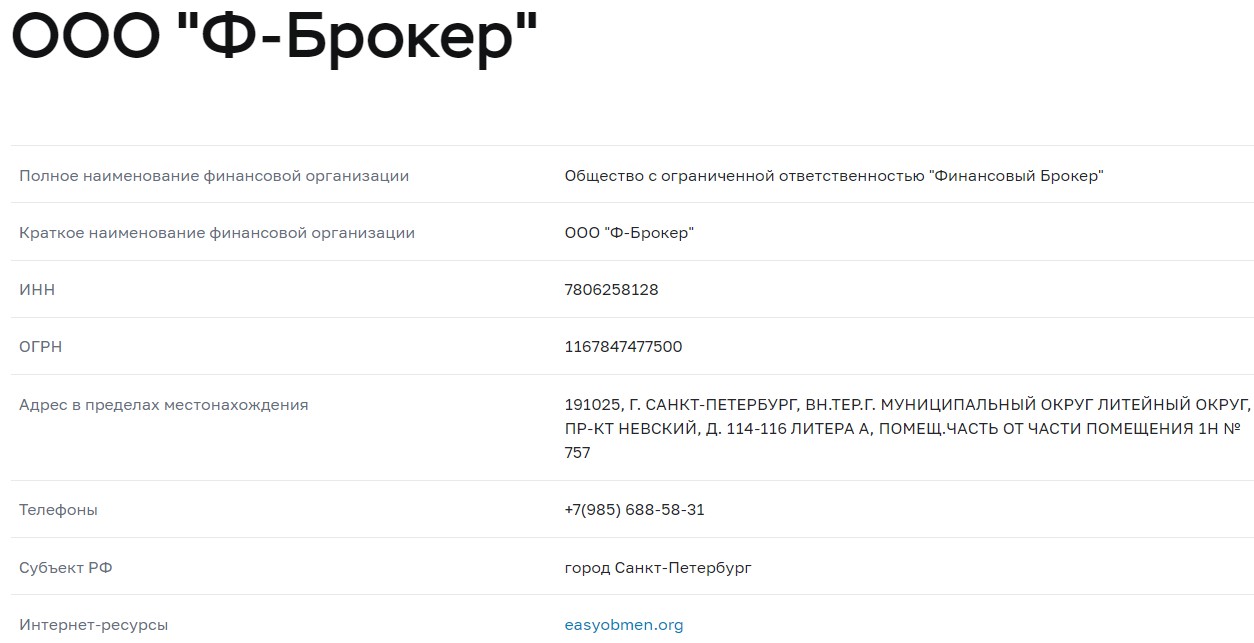This screenshot has height=643, width=1254.
Task: Click the "Телефоны" row label
Action: (x=58, y=510)
